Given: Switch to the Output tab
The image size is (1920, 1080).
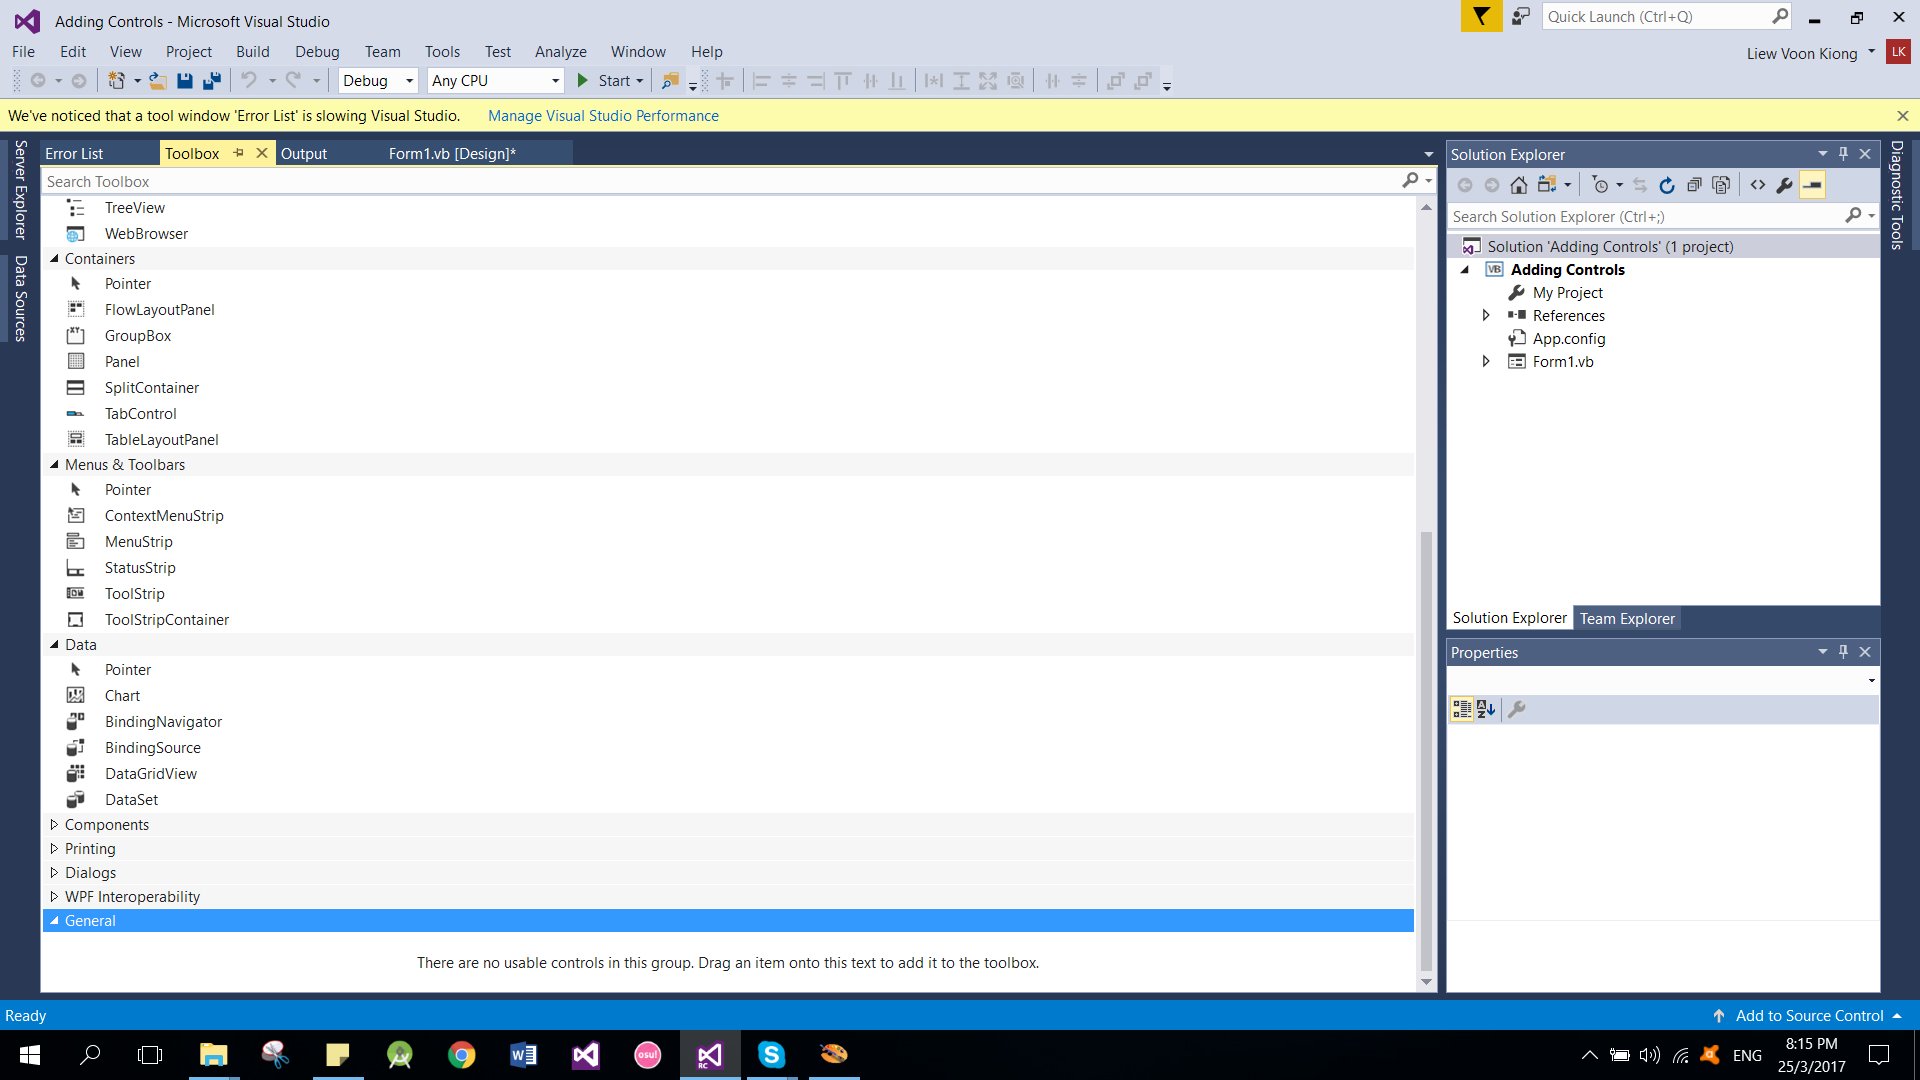Looking at the screenshot, I should point(304,153).
